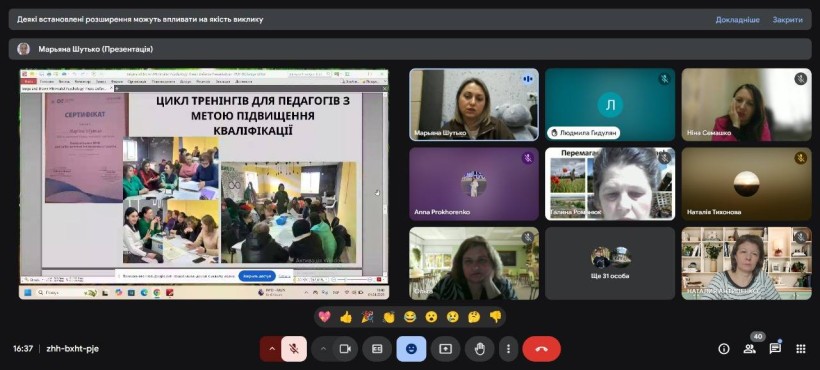Click the Докладніше link in the banner

click(737, 19)
